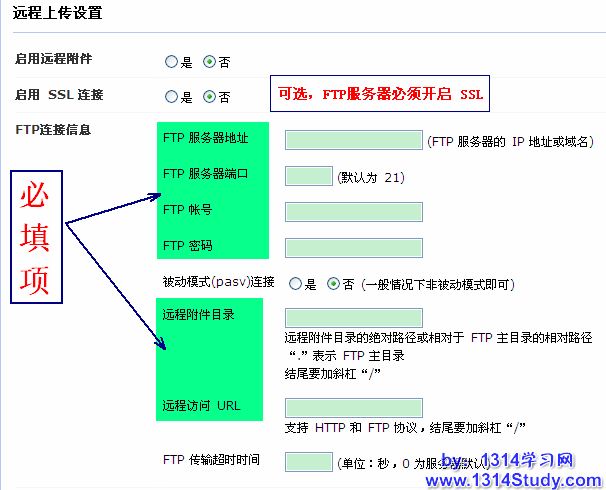Viewport: 606px width, 490px height.
Task: Enable SSL 连接 by choosing 是
Action: tap(171, 97)
